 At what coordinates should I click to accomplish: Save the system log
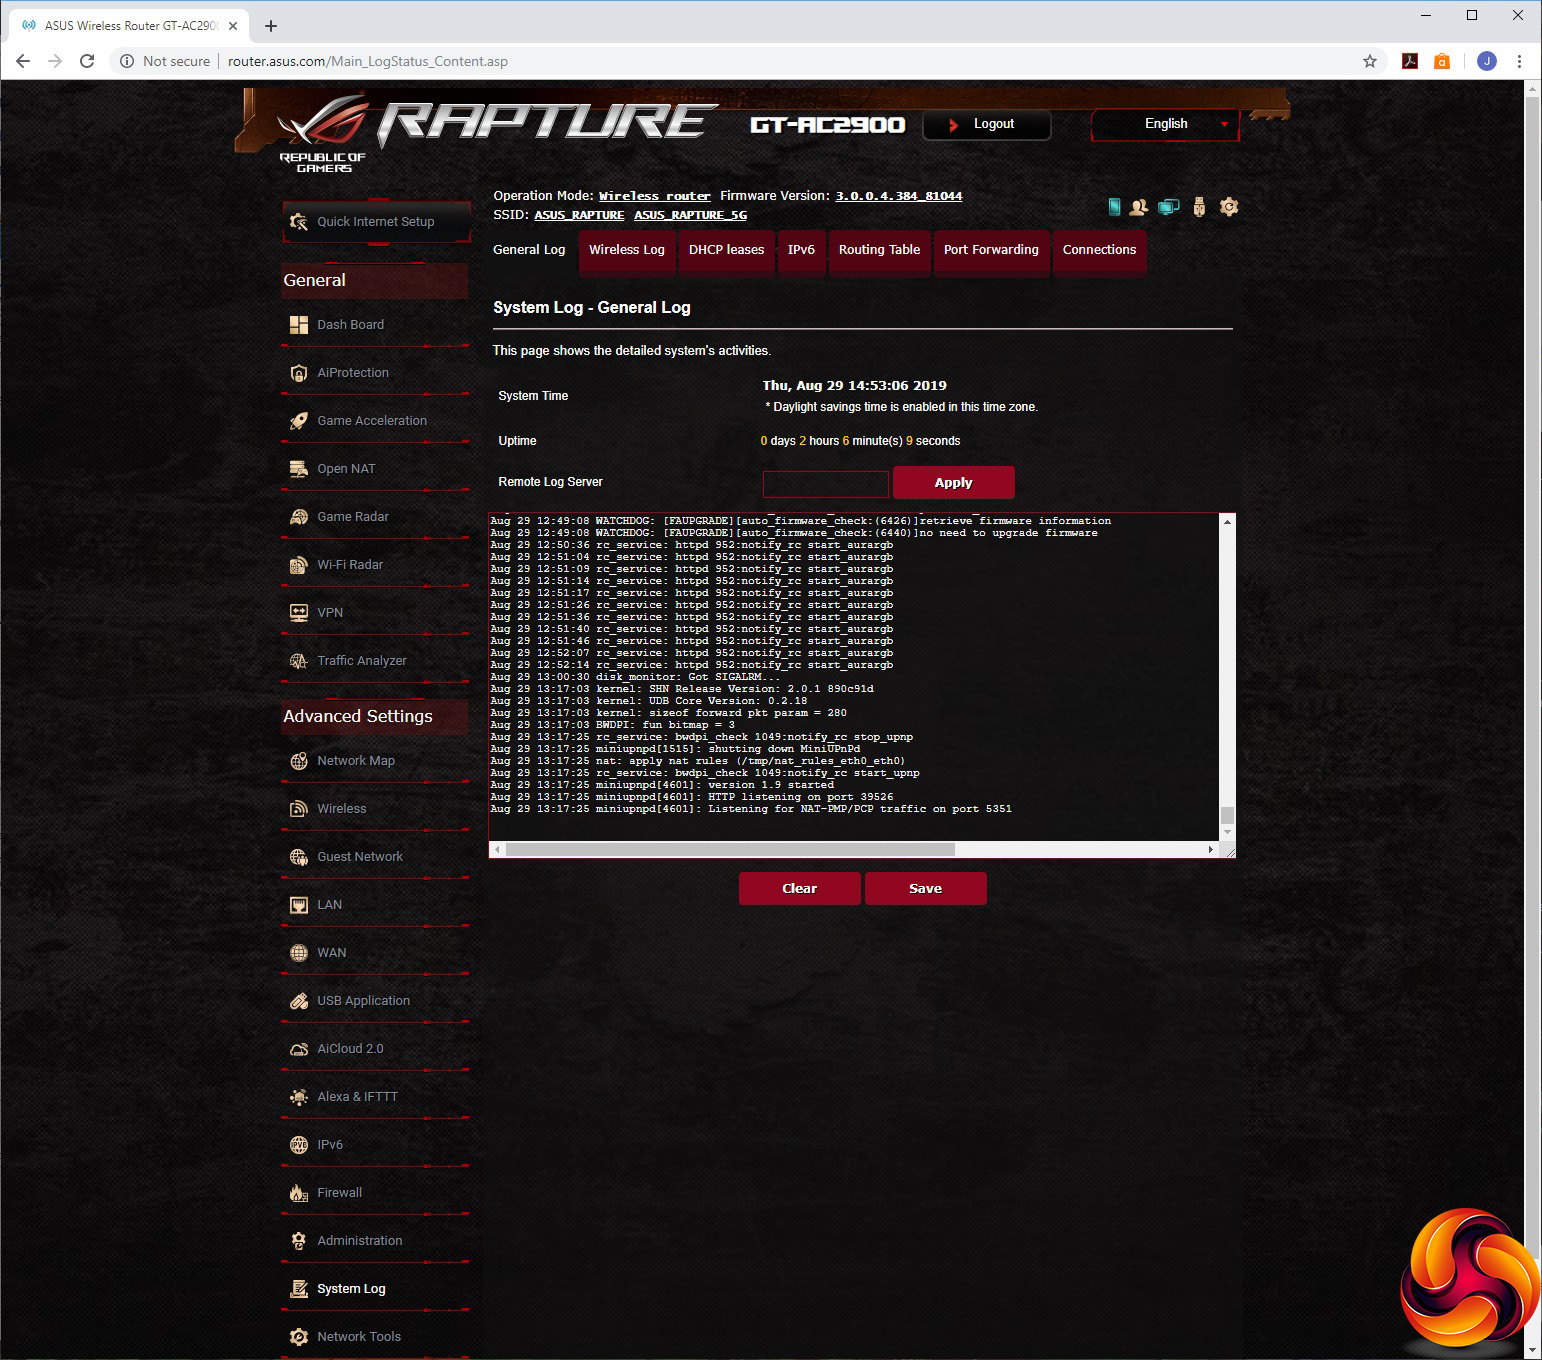pyautogui.click(x=925, y=888)
